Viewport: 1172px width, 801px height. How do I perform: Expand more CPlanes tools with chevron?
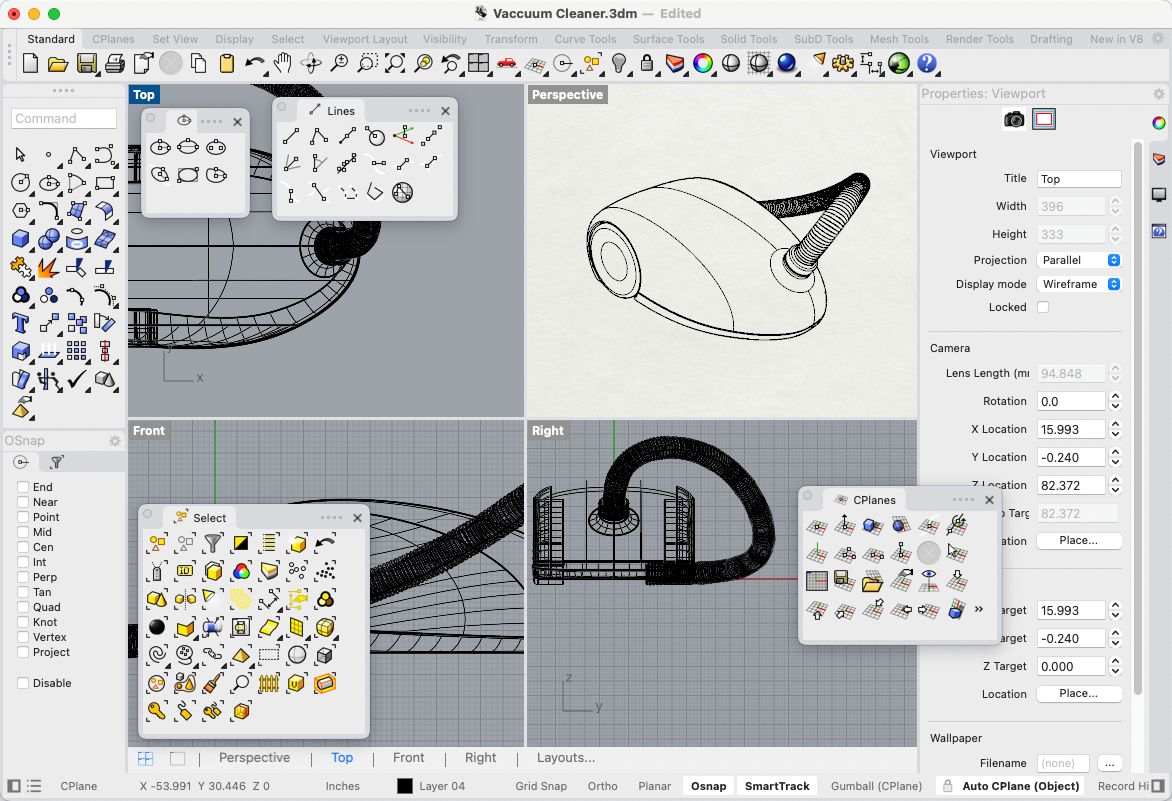point(978,609)
